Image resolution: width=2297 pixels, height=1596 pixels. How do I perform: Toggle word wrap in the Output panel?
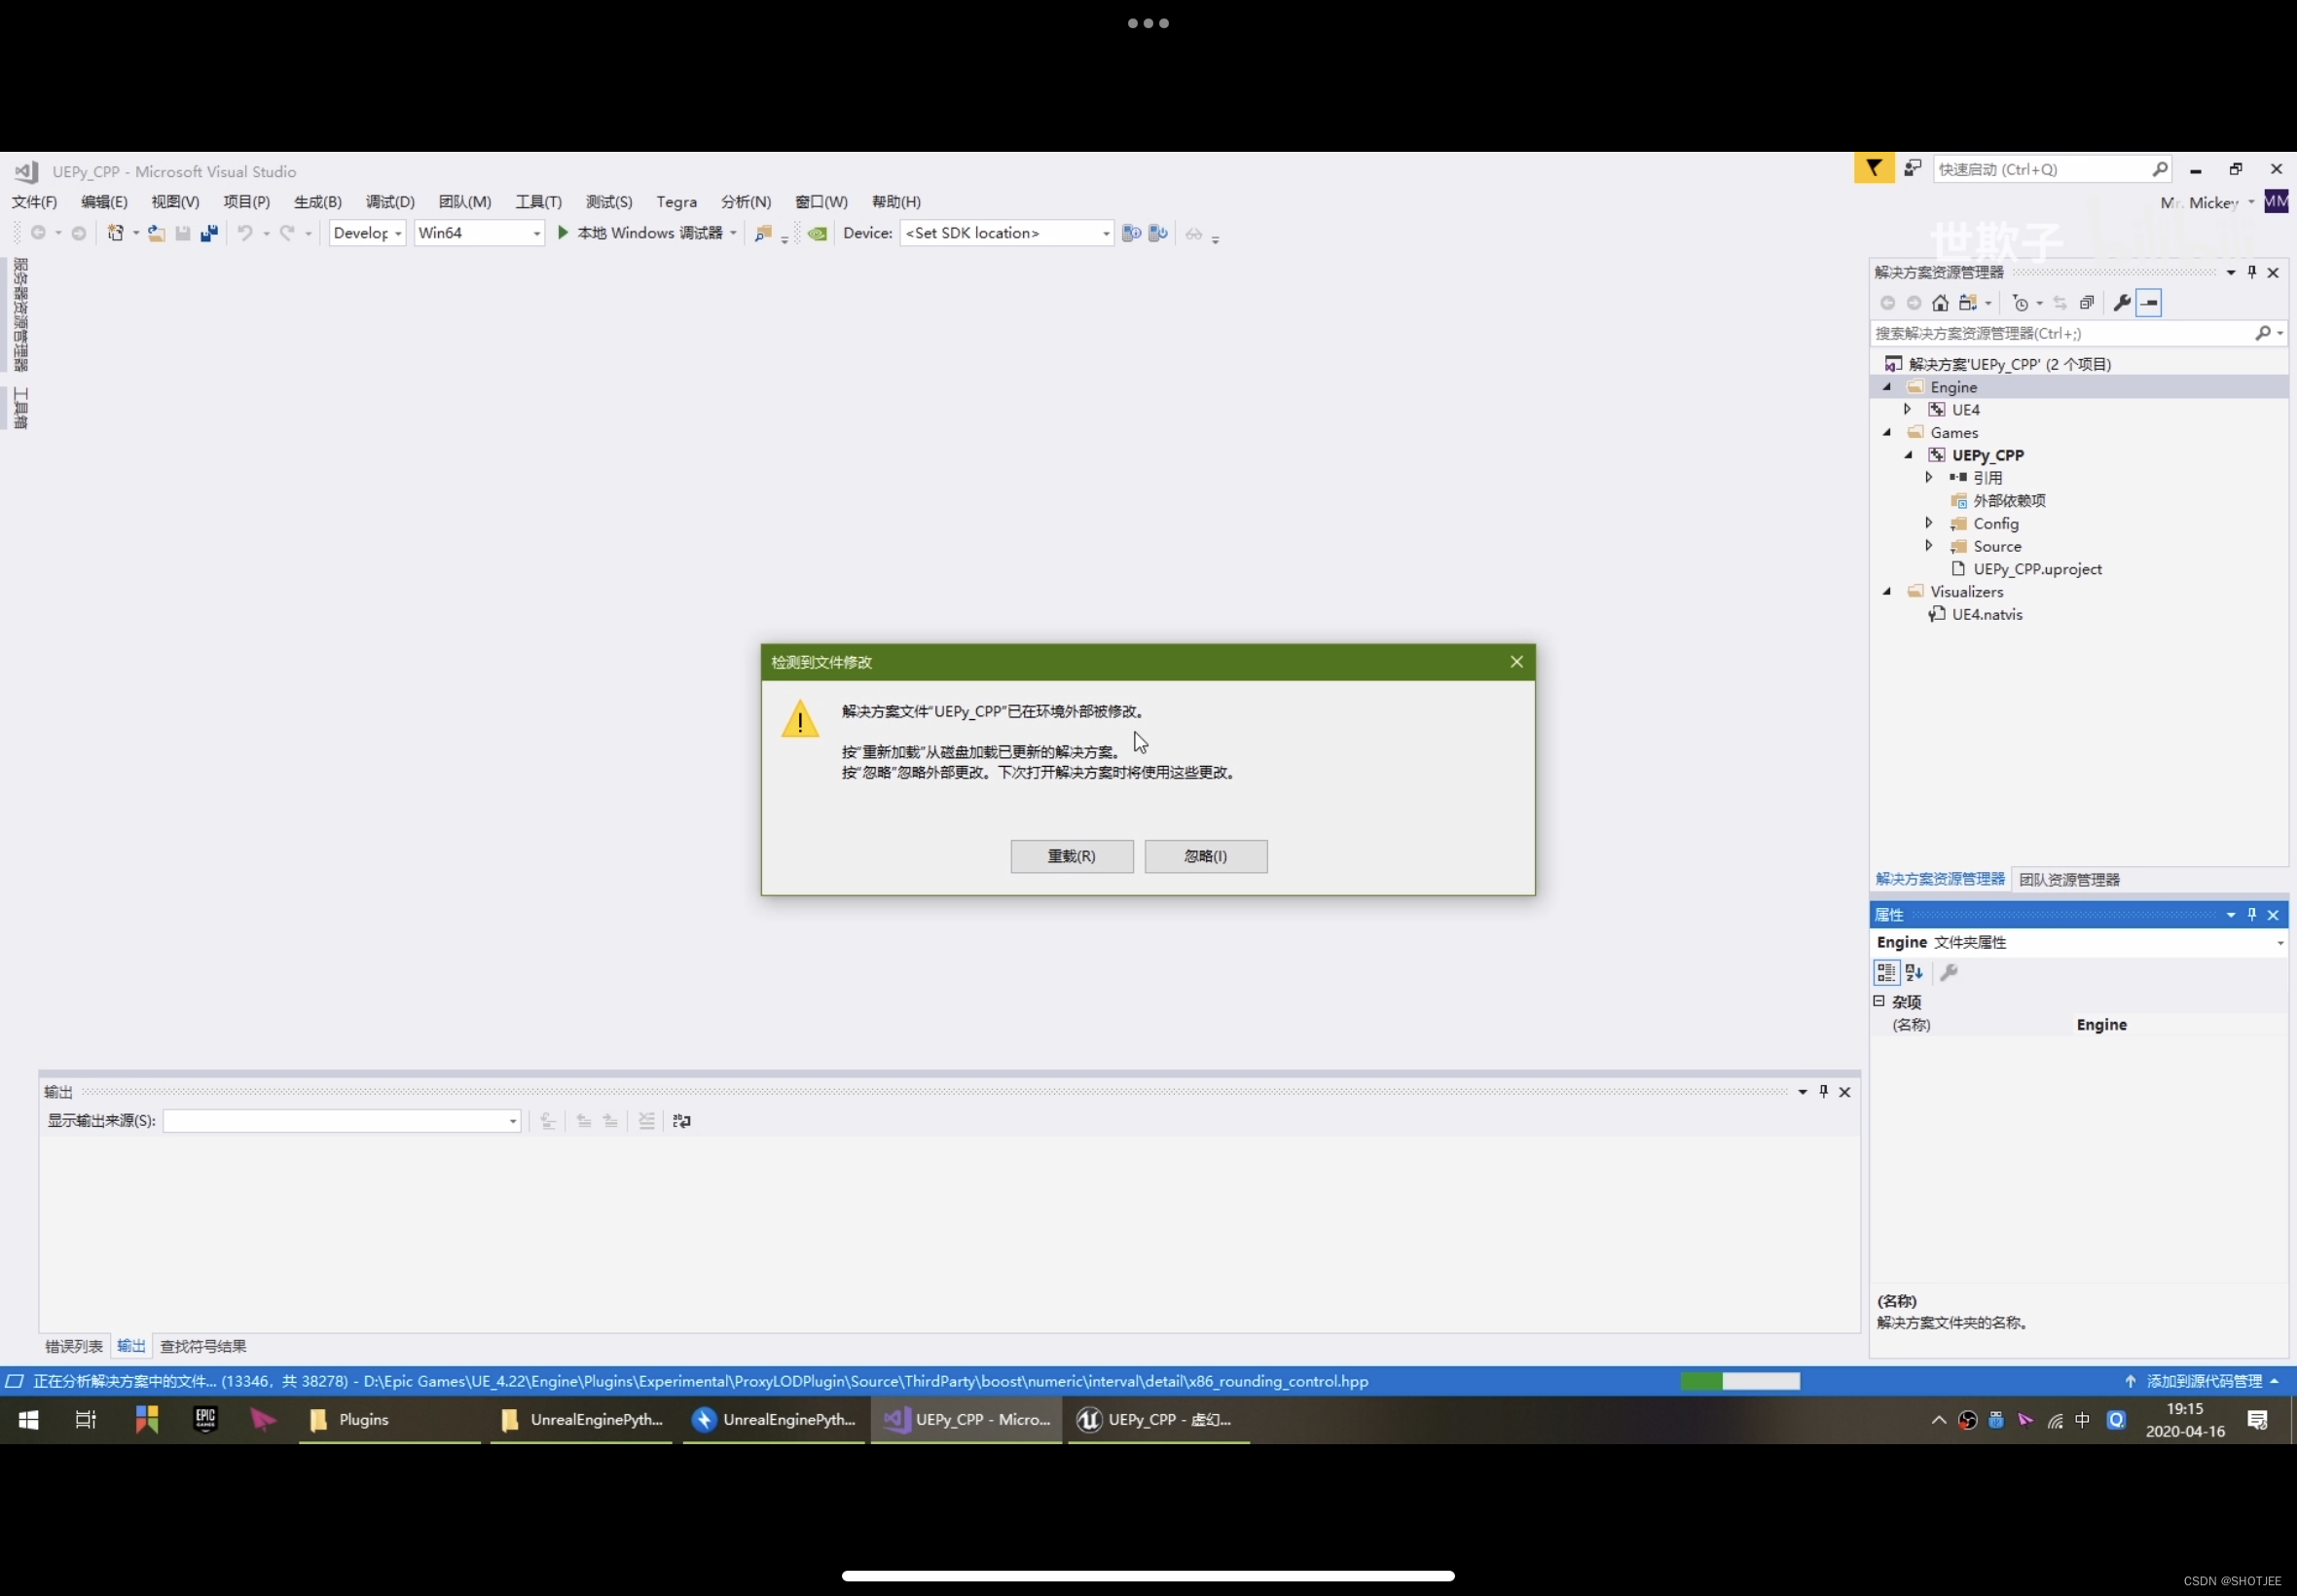point(681,1121)
